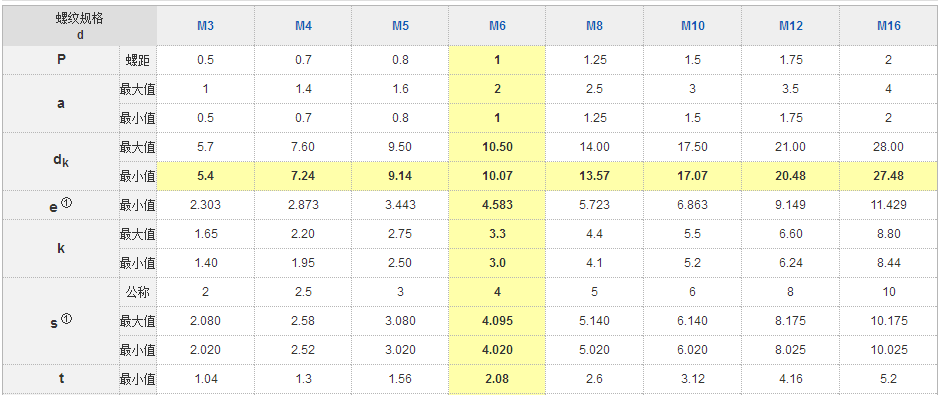Click t min value 1.04
Image resolution: width=942 pixels, height=395 pixels.
point(205,379)
